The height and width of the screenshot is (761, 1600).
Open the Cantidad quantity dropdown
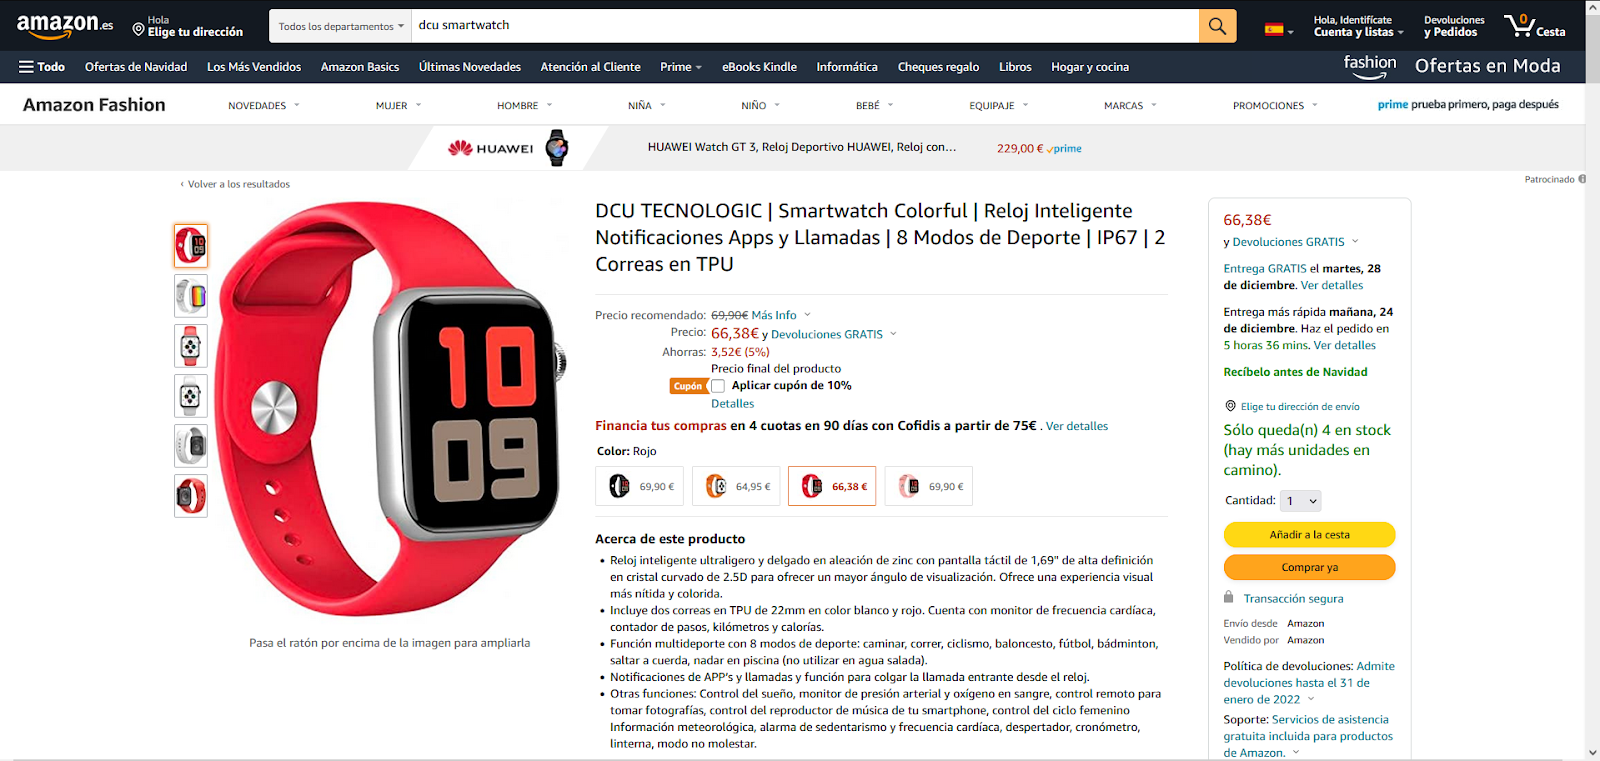[x=1301, y=501]
